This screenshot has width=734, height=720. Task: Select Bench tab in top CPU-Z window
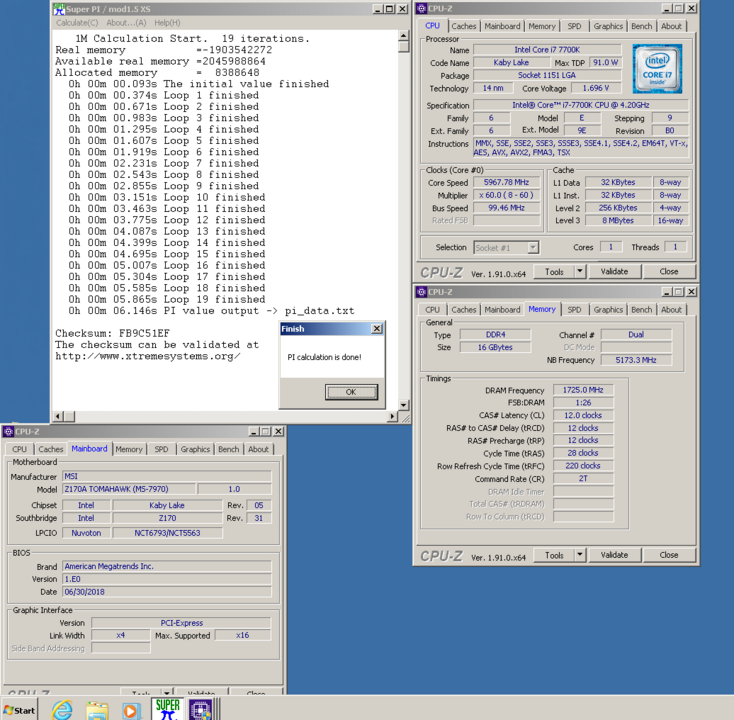(641, 26)
